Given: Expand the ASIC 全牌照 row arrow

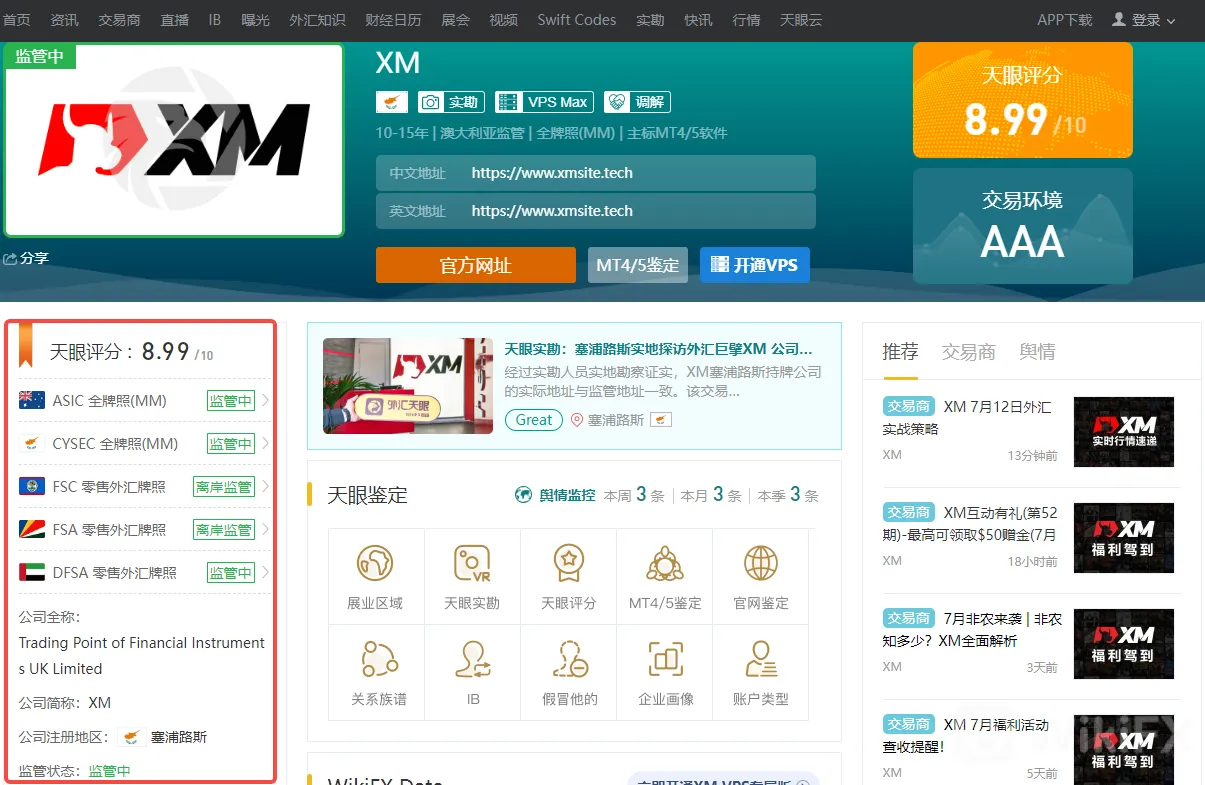Looking at the screenshot, I should (265, 401).
